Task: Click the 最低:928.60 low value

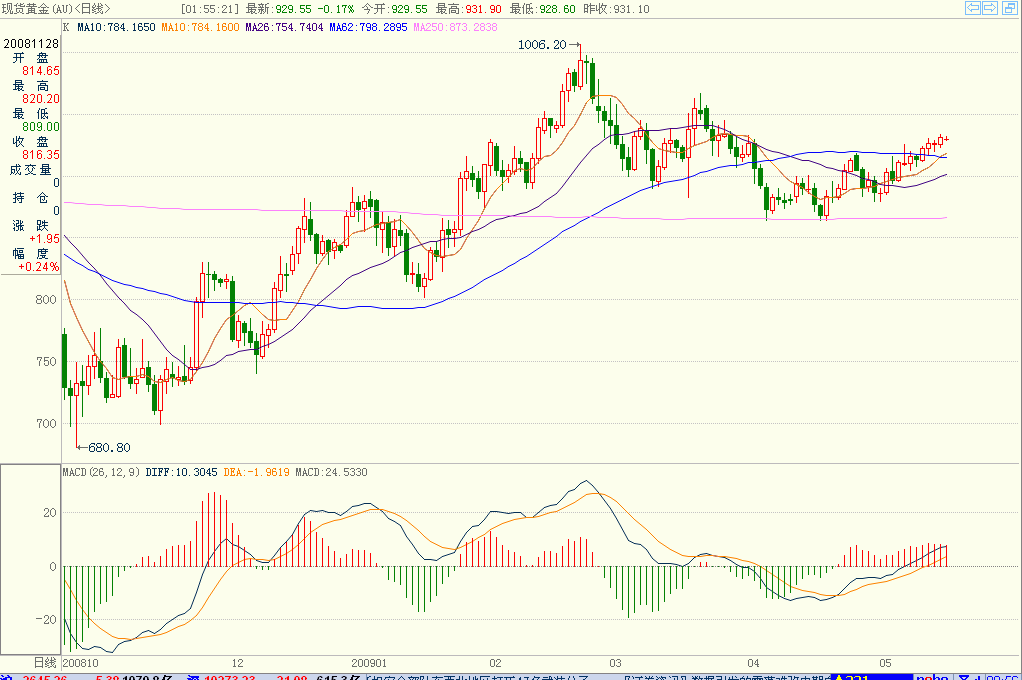Action: (x=542, y=9)
